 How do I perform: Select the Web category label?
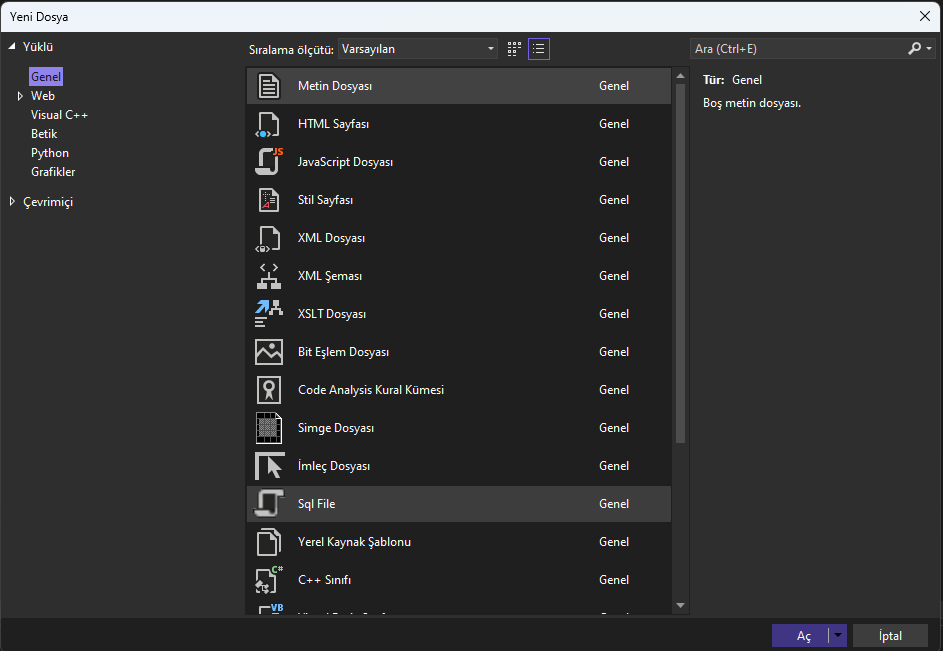tap(43, 96)
